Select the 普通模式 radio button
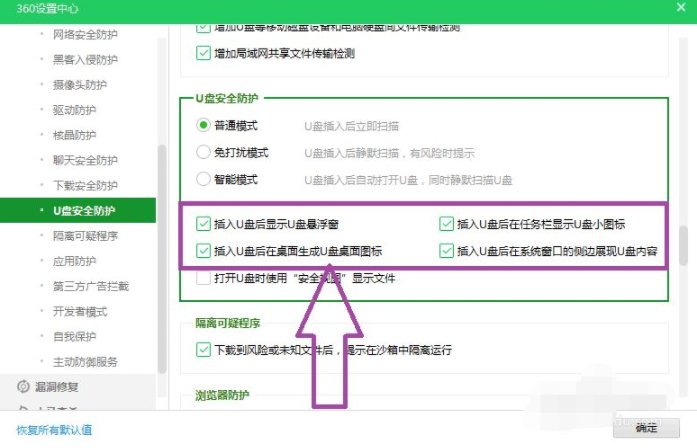Image resolution: width=697 pixels, height=448 pixels. coord(203,126)
